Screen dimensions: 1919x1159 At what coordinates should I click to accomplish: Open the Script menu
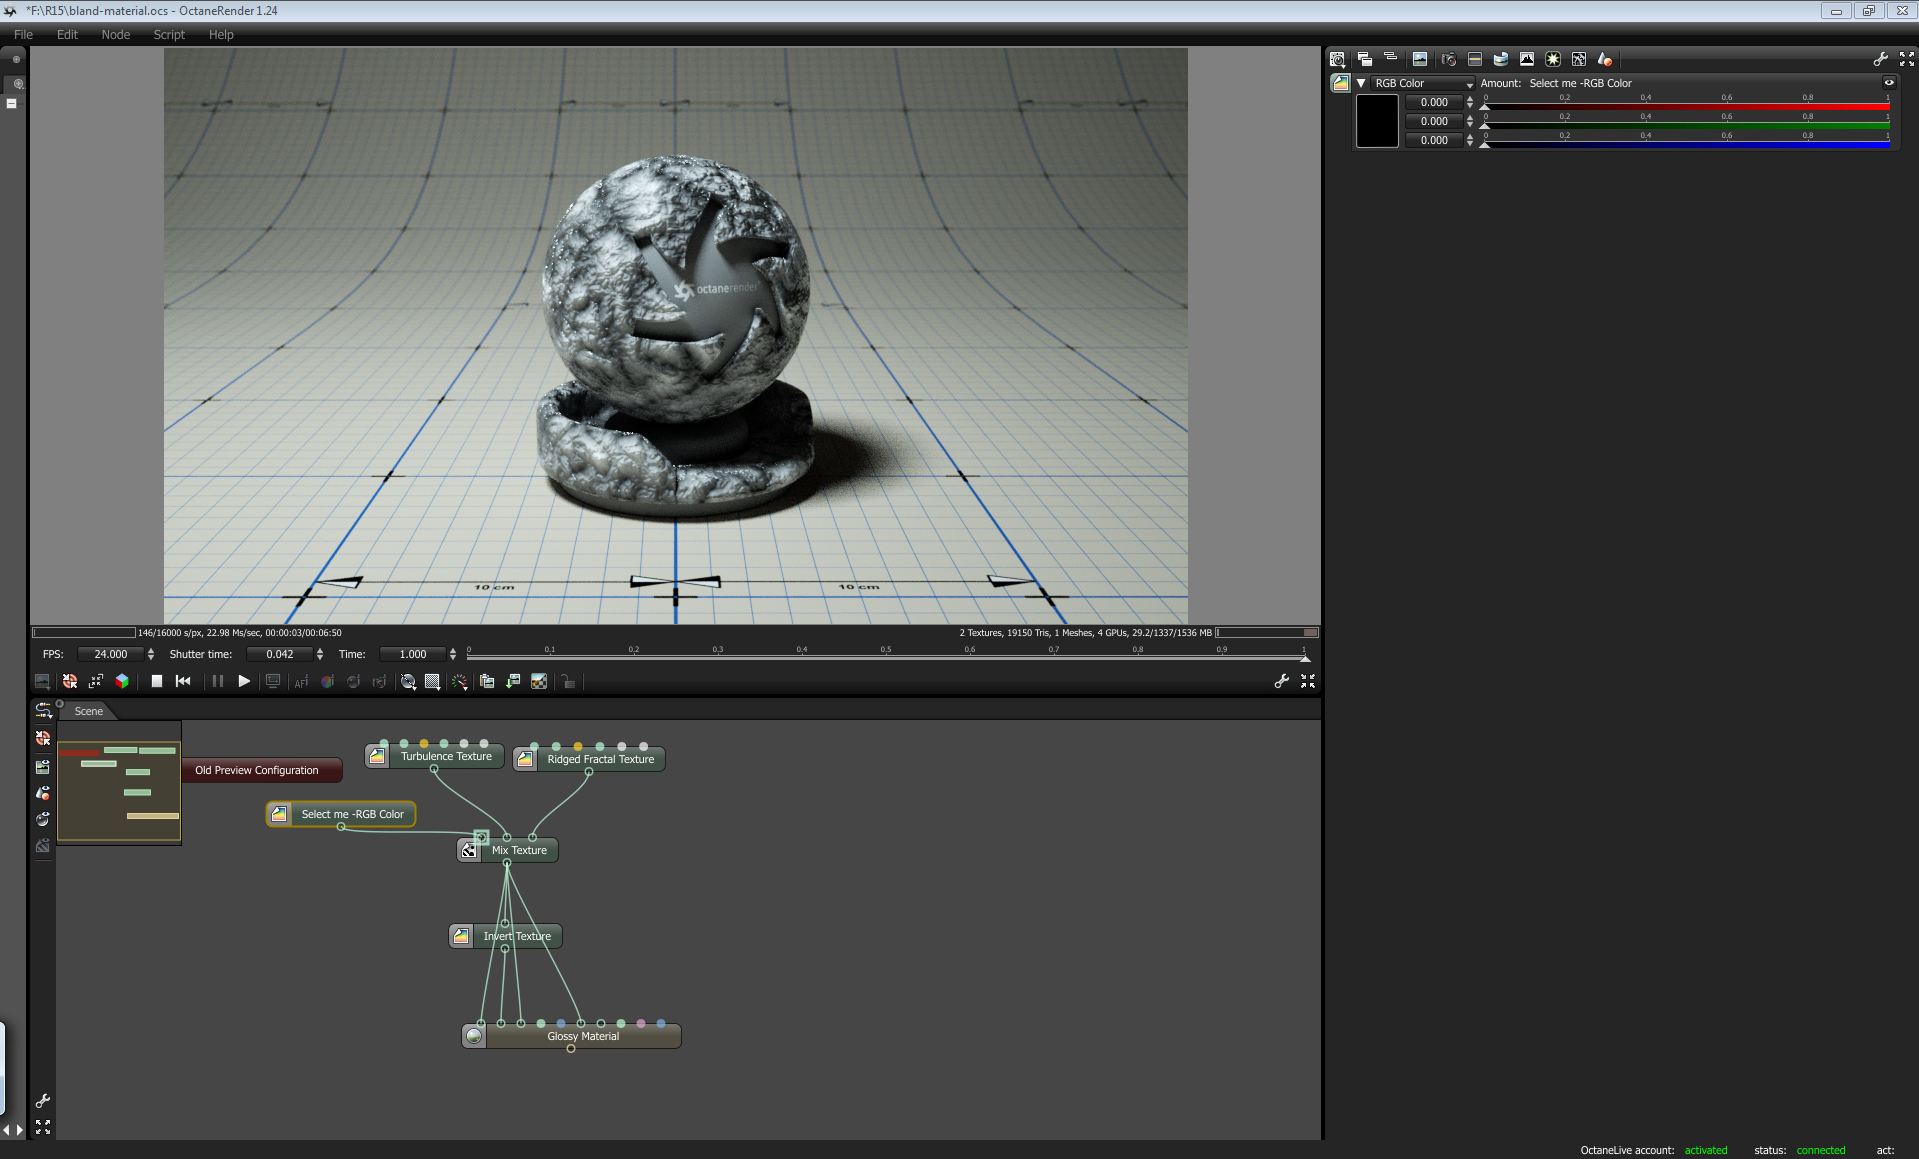(x=169, y=34)
